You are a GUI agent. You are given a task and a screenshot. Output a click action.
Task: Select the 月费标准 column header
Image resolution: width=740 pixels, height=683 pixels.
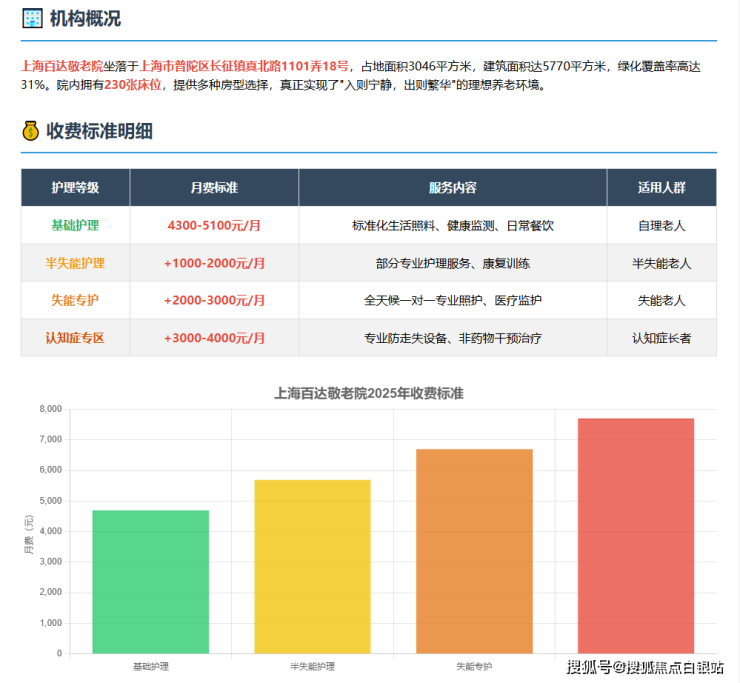pyautogui.click(x=213, y=188)
